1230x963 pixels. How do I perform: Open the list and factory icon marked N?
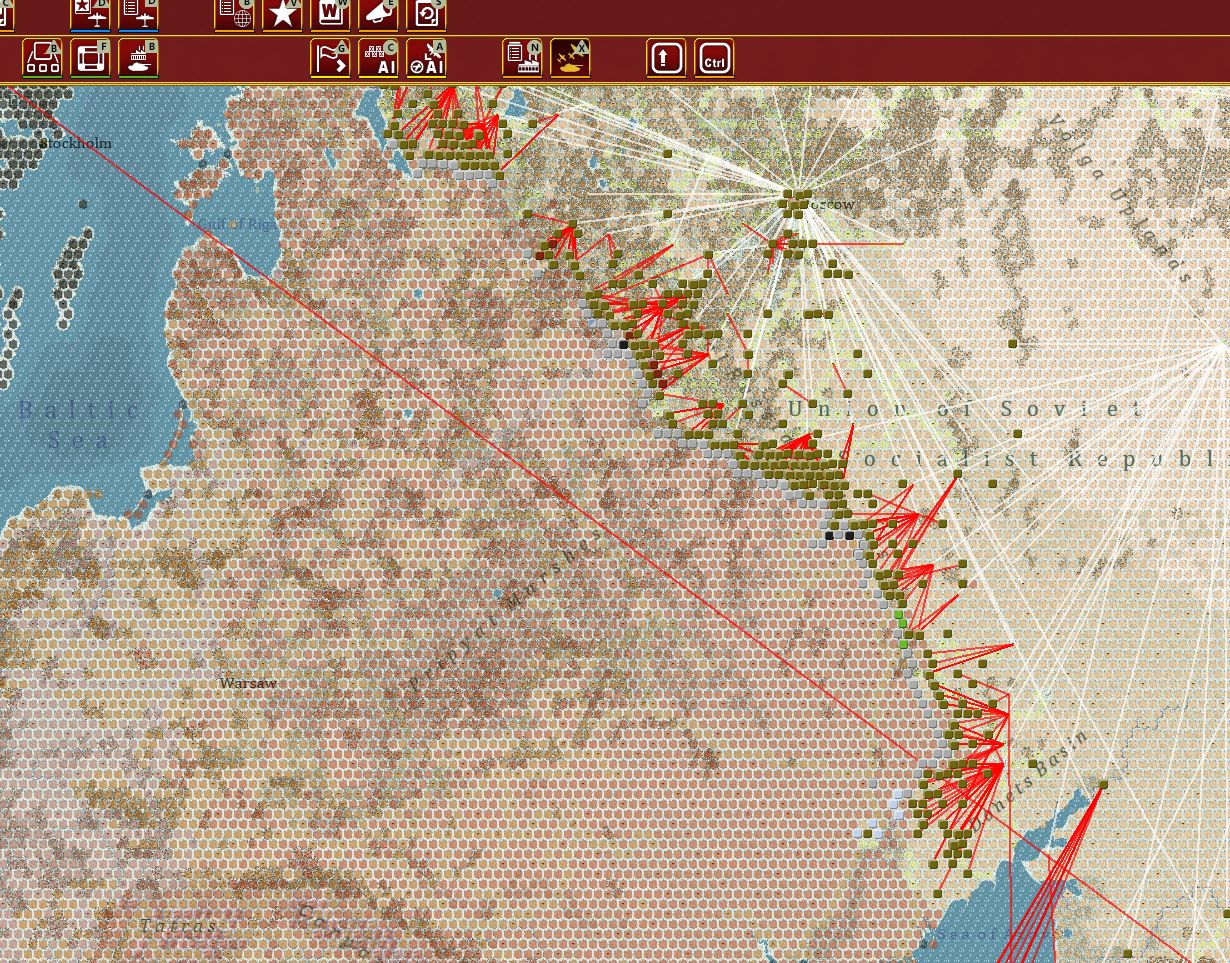click(522, 58)
